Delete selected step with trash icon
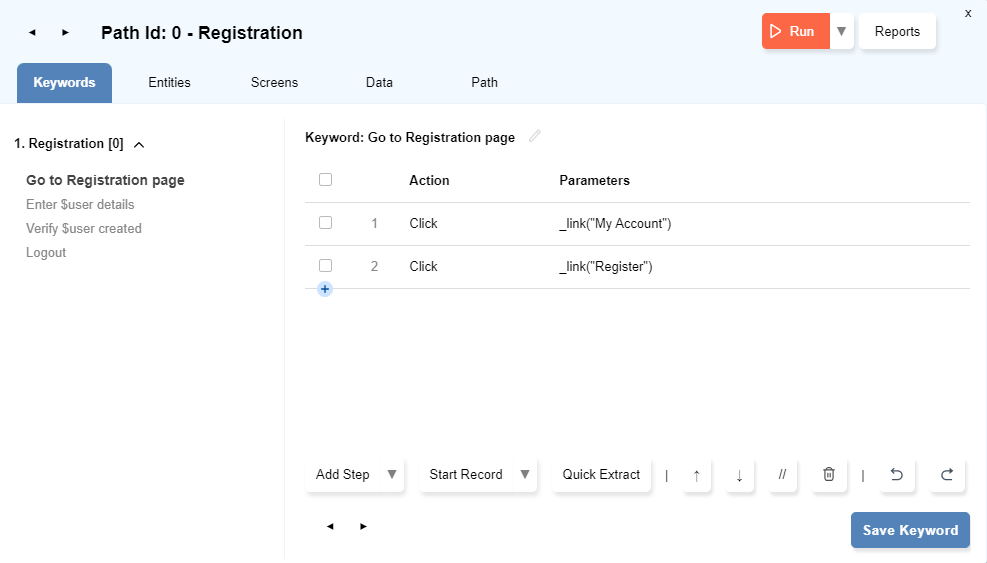Viewport: 987px width, 563px height. click(x=828, y=475)
